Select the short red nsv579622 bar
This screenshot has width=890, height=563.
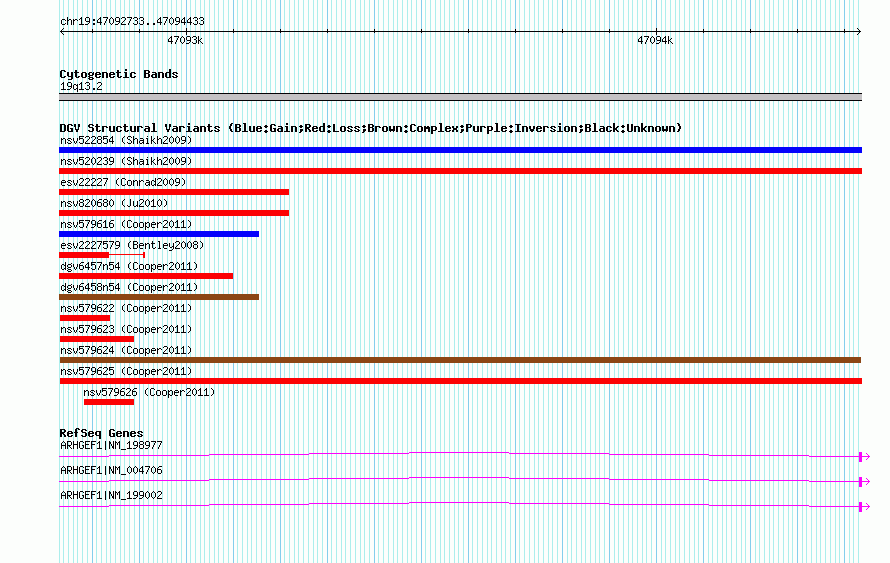pos(85,318)
